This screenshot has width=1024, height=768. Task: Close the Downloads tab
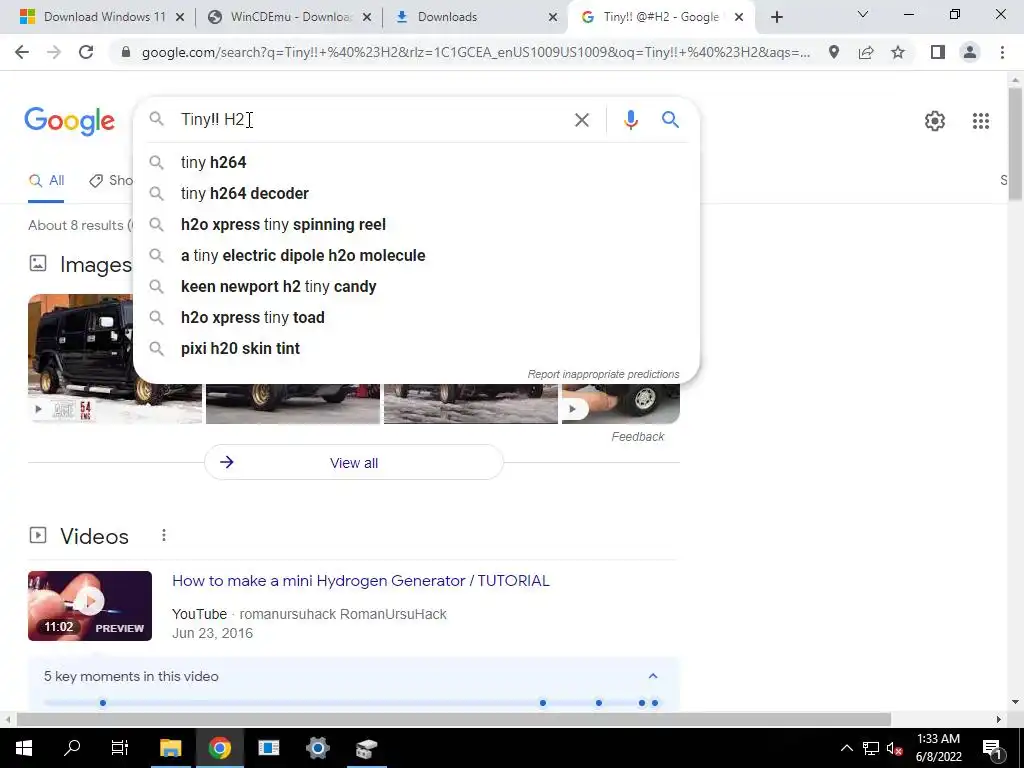[553, 17]
